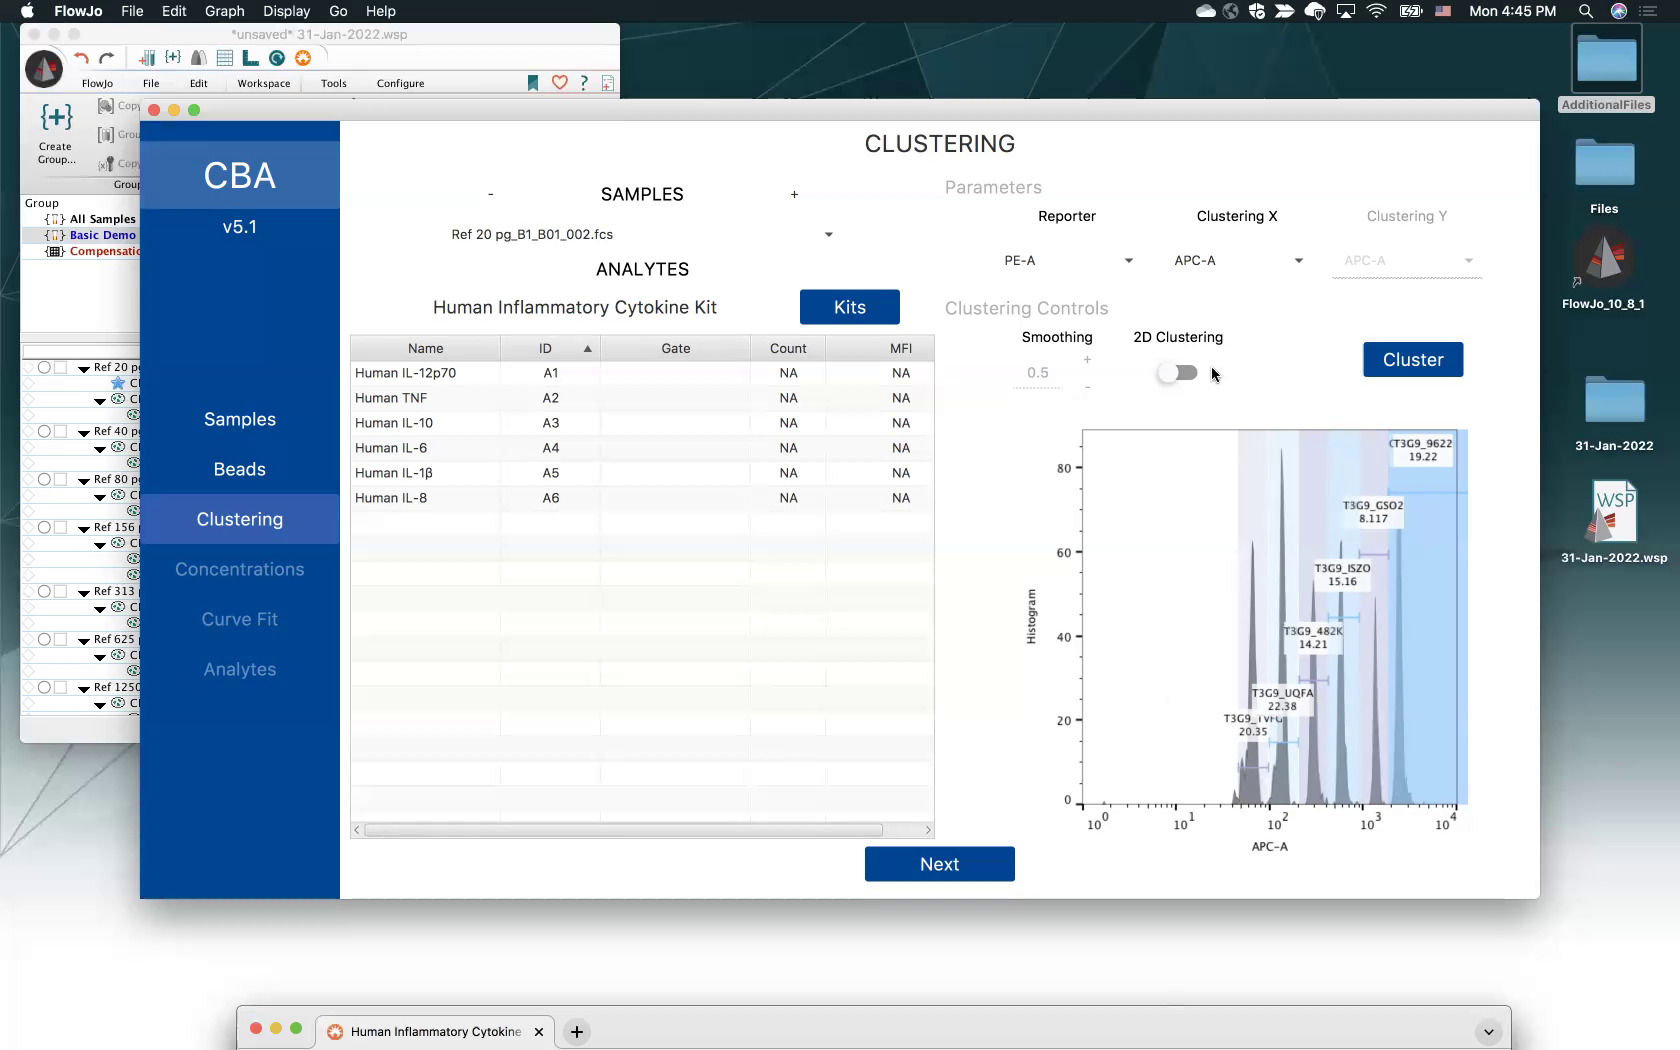Click the question mark help icon

[584, 83]
